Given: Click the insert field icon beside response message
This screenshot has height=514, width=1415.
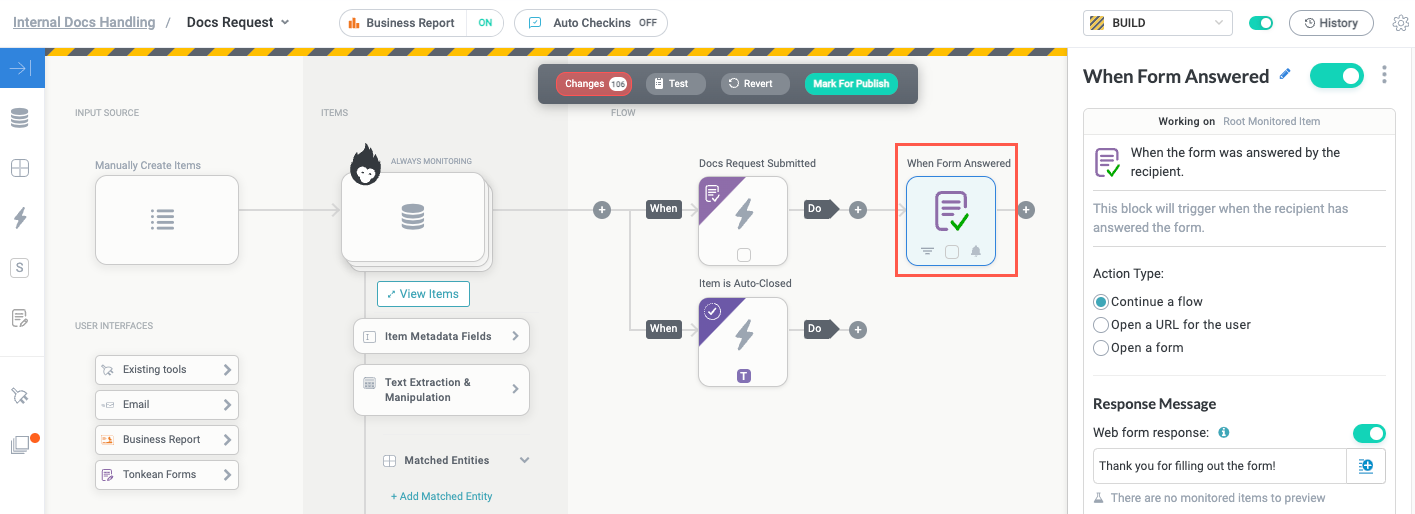Looking at the screenshot, I should point(1366,466).
